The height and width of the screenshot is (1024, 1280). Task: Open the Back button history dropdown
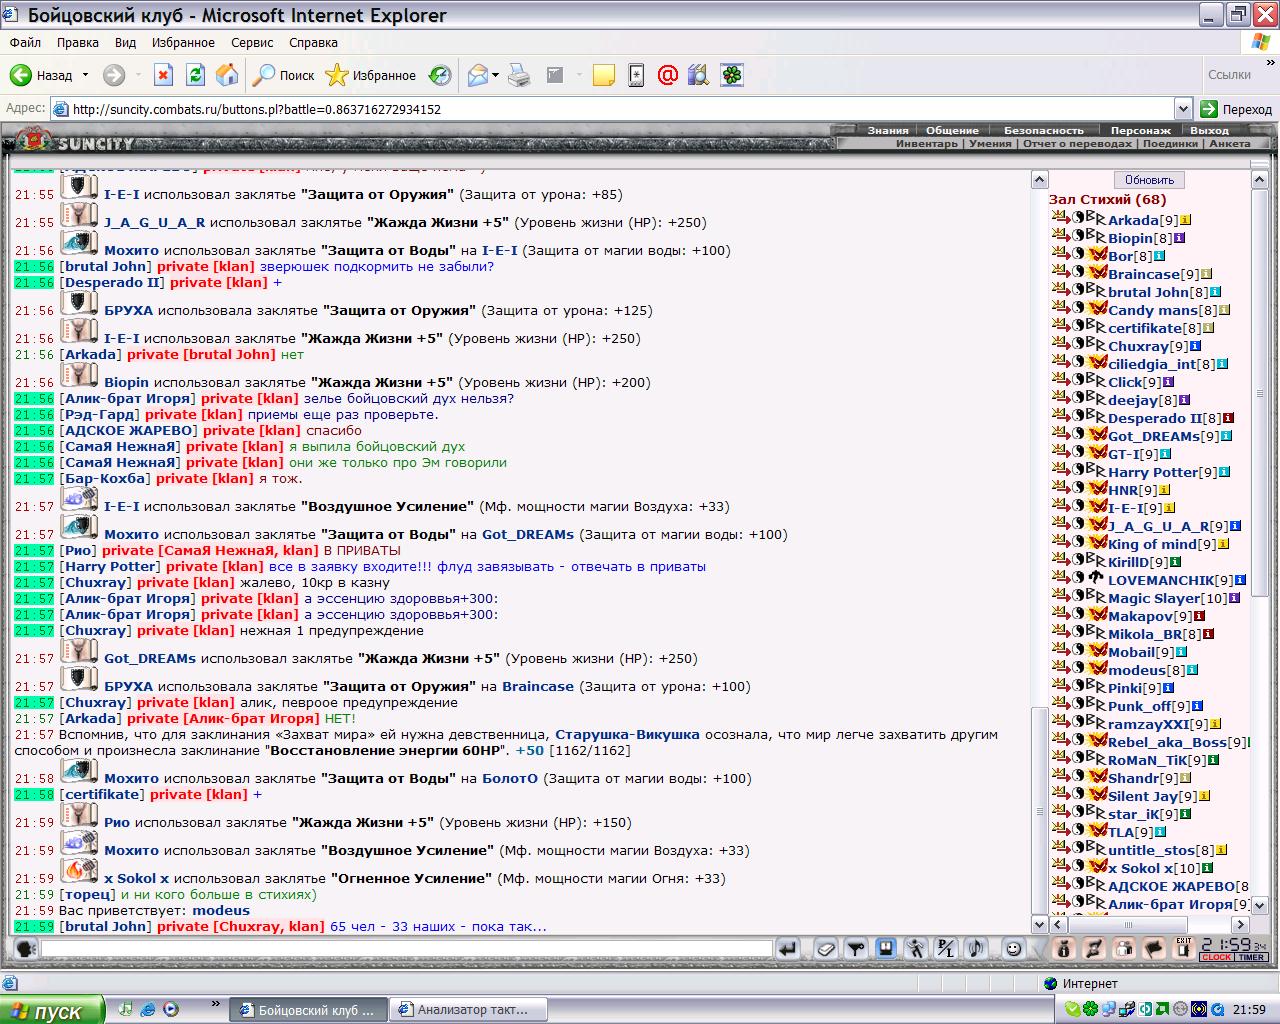click(x=85, y=75)
